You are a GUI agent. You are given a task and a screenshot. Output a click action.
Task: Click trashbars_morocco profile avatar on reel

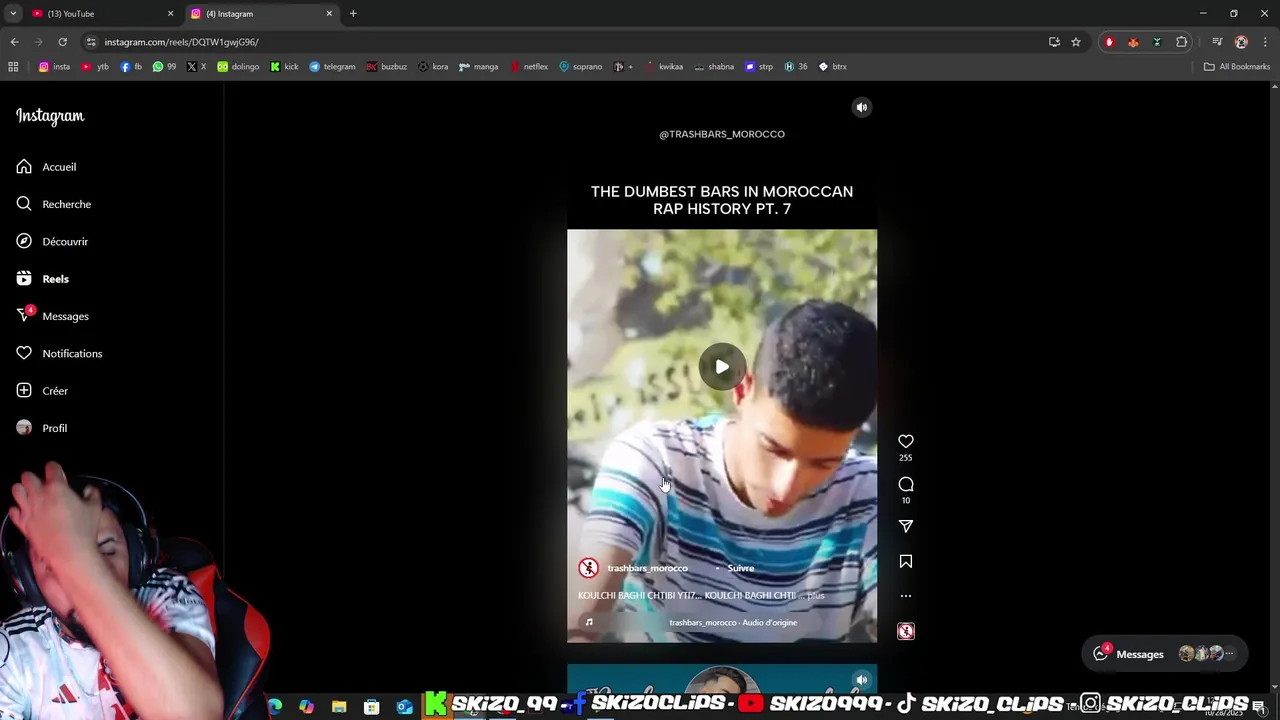[588, 568]
